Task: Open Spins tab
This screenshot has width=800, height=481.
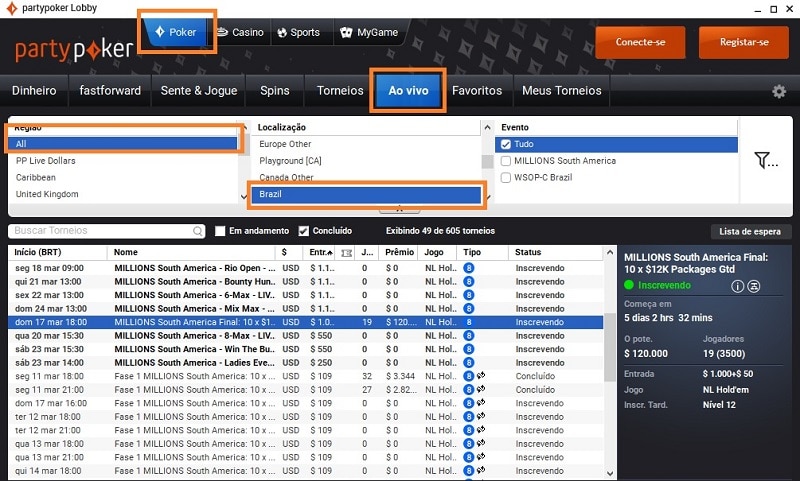Action: click(x=275, y=91)
